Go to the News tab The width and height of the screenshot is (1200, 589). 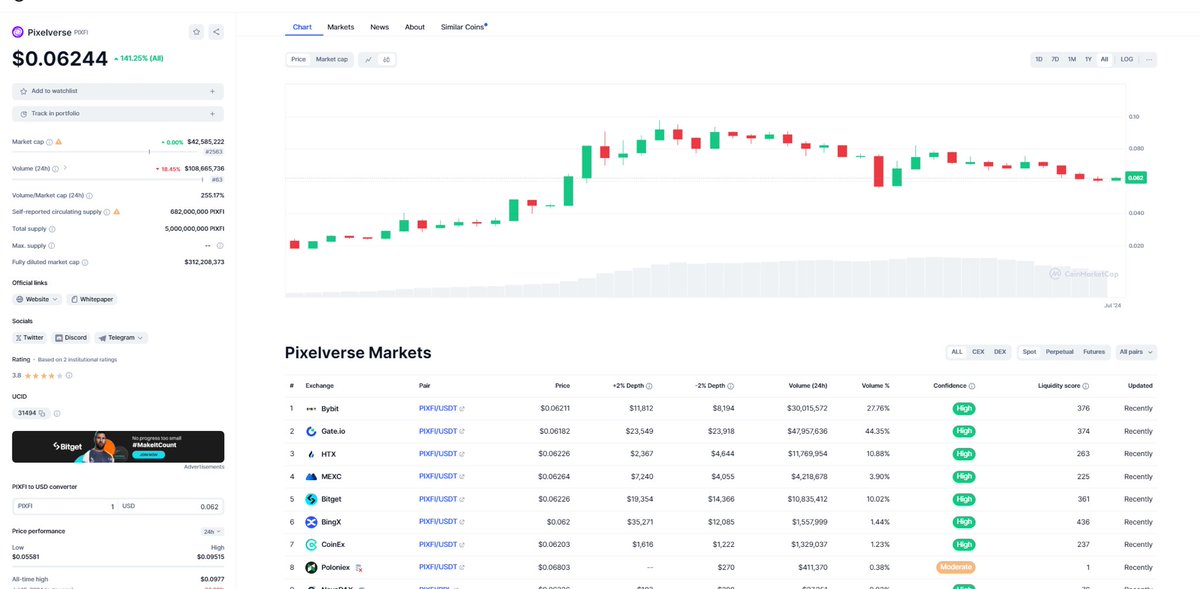tap(380, 27)
